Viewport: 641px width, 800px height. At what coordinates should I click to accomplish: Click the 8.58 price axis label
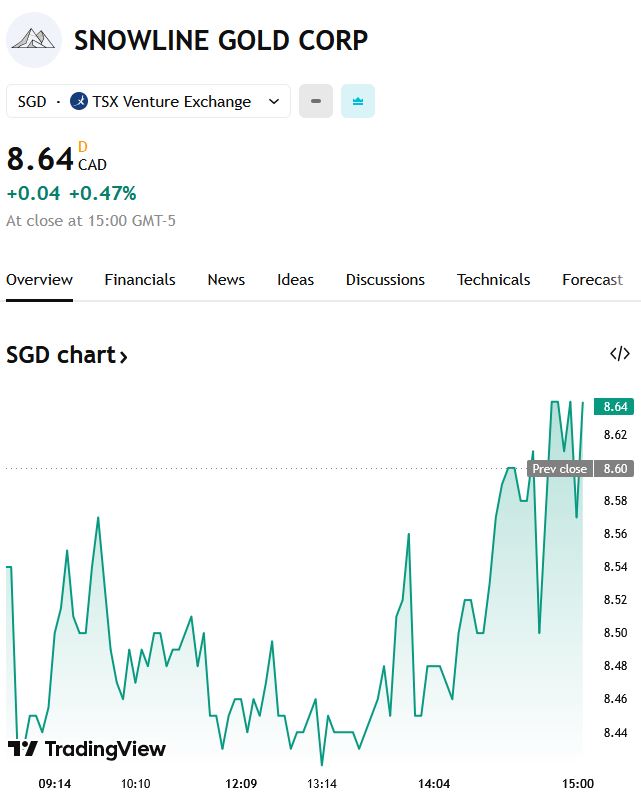pos(615,501)
